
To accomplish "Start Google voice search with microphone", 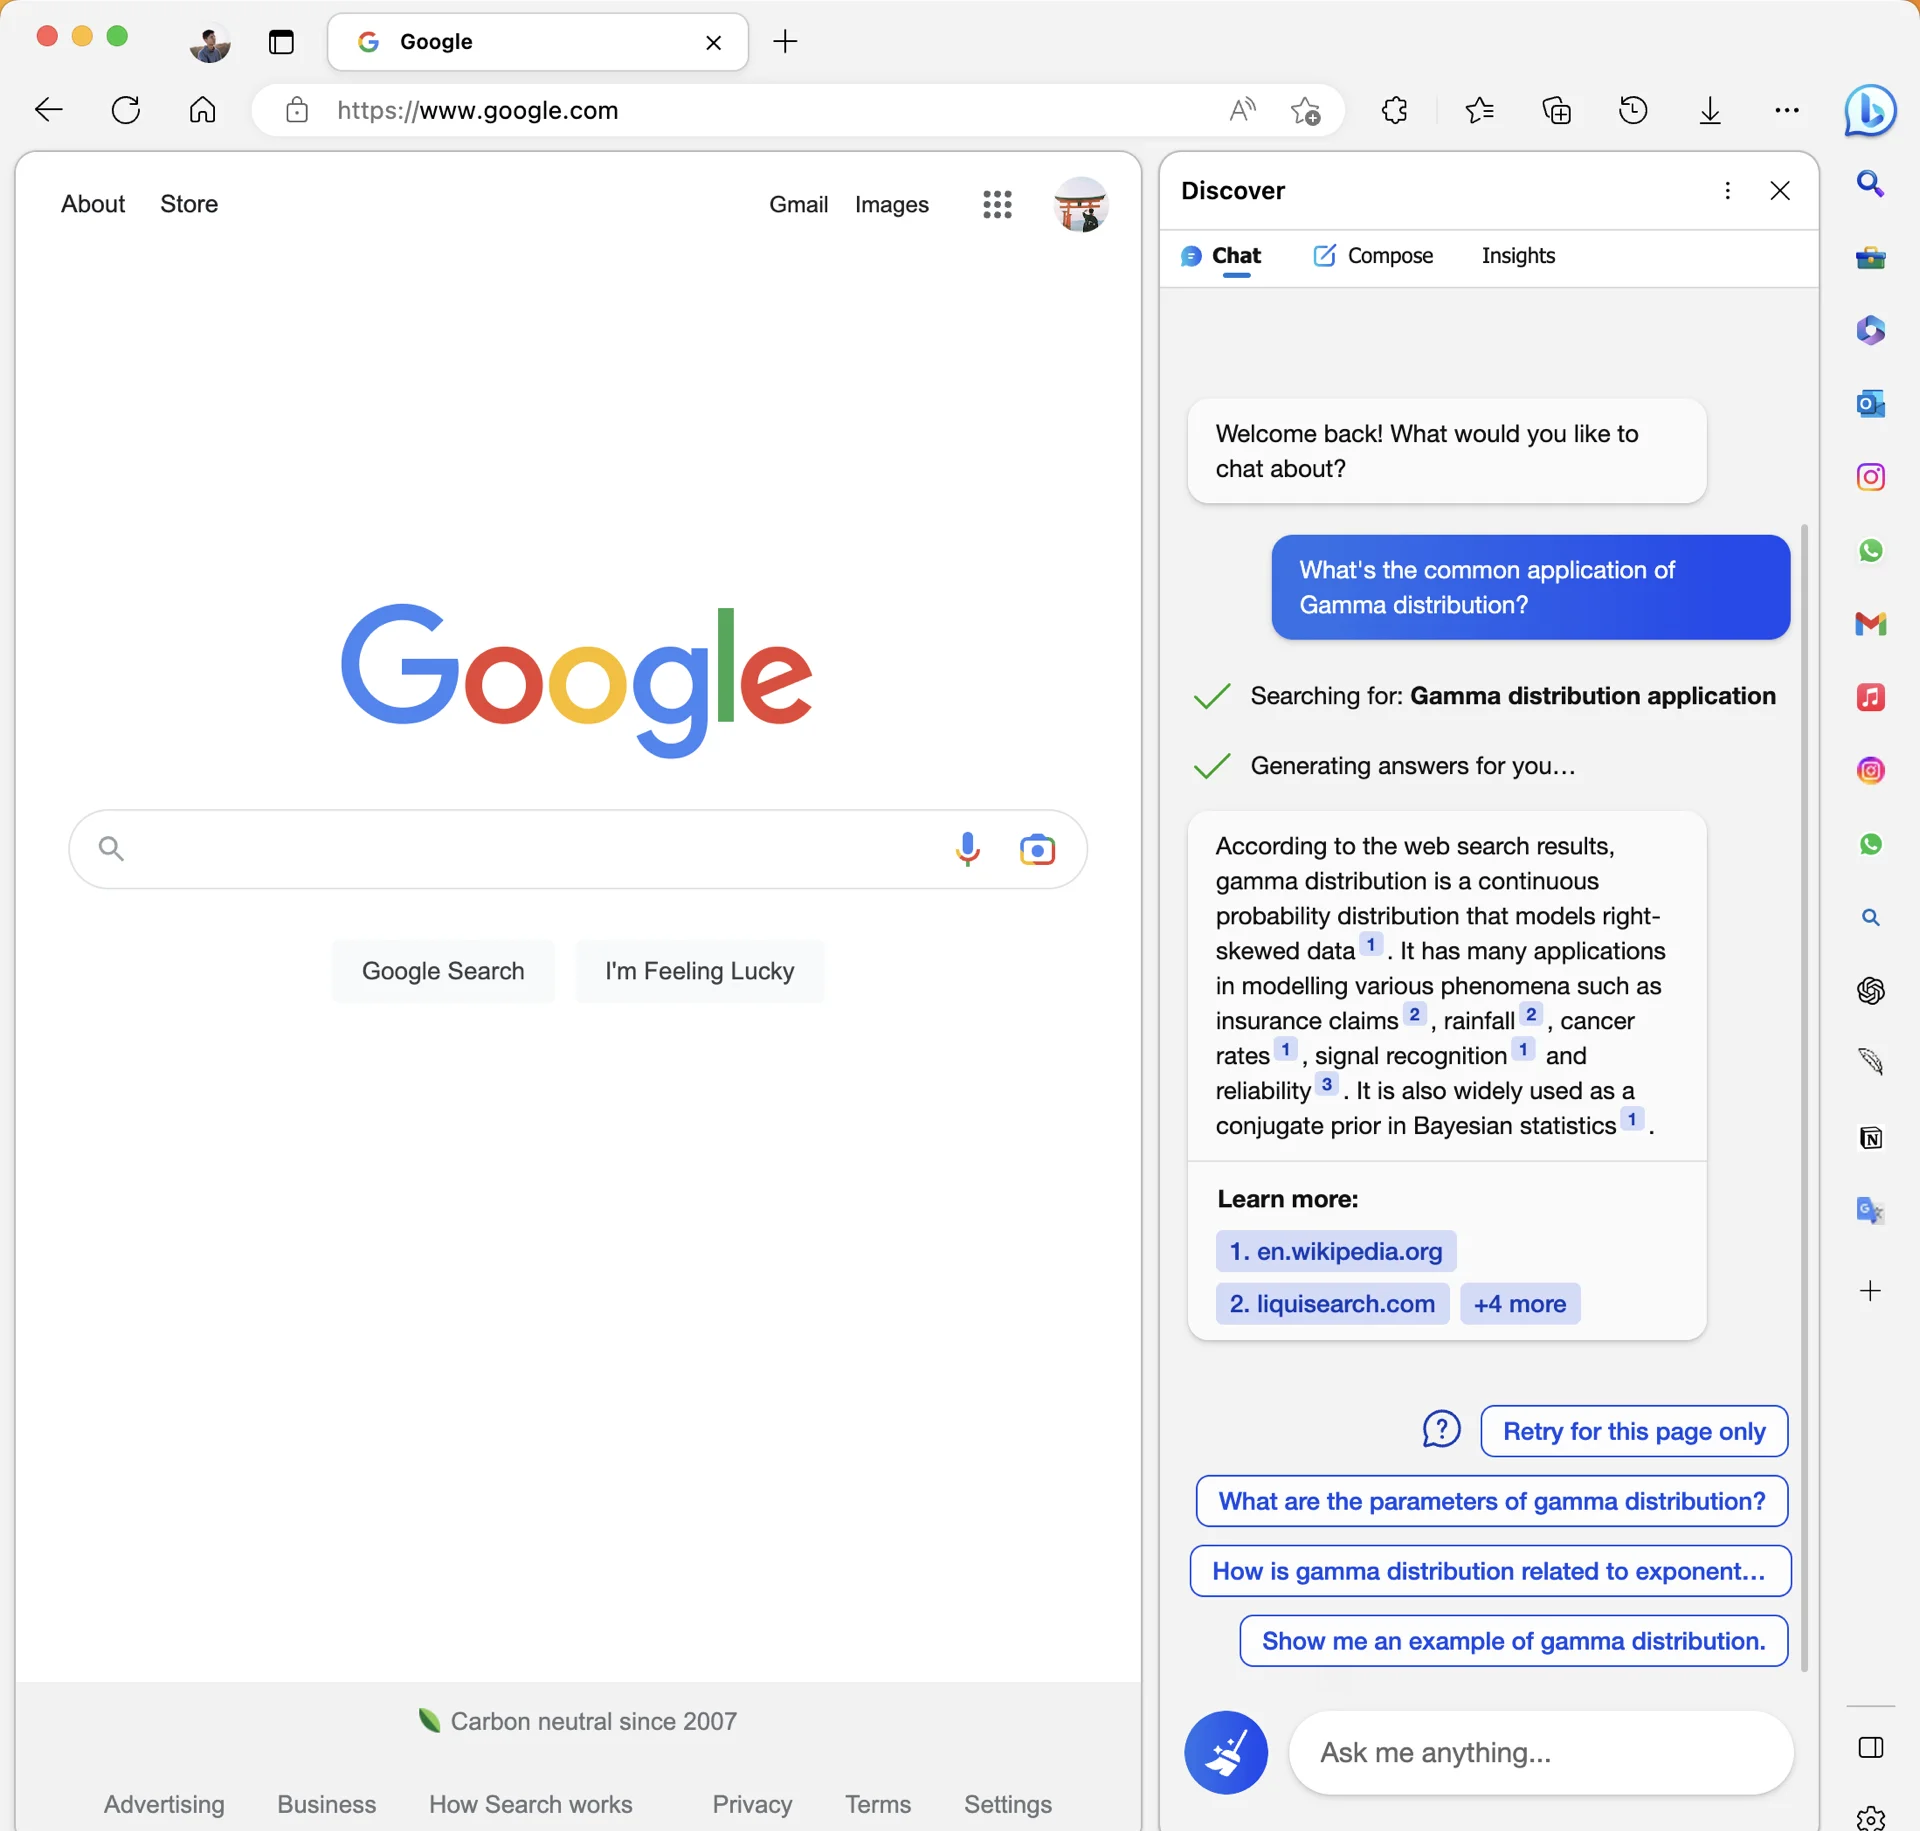I will 967,849.
